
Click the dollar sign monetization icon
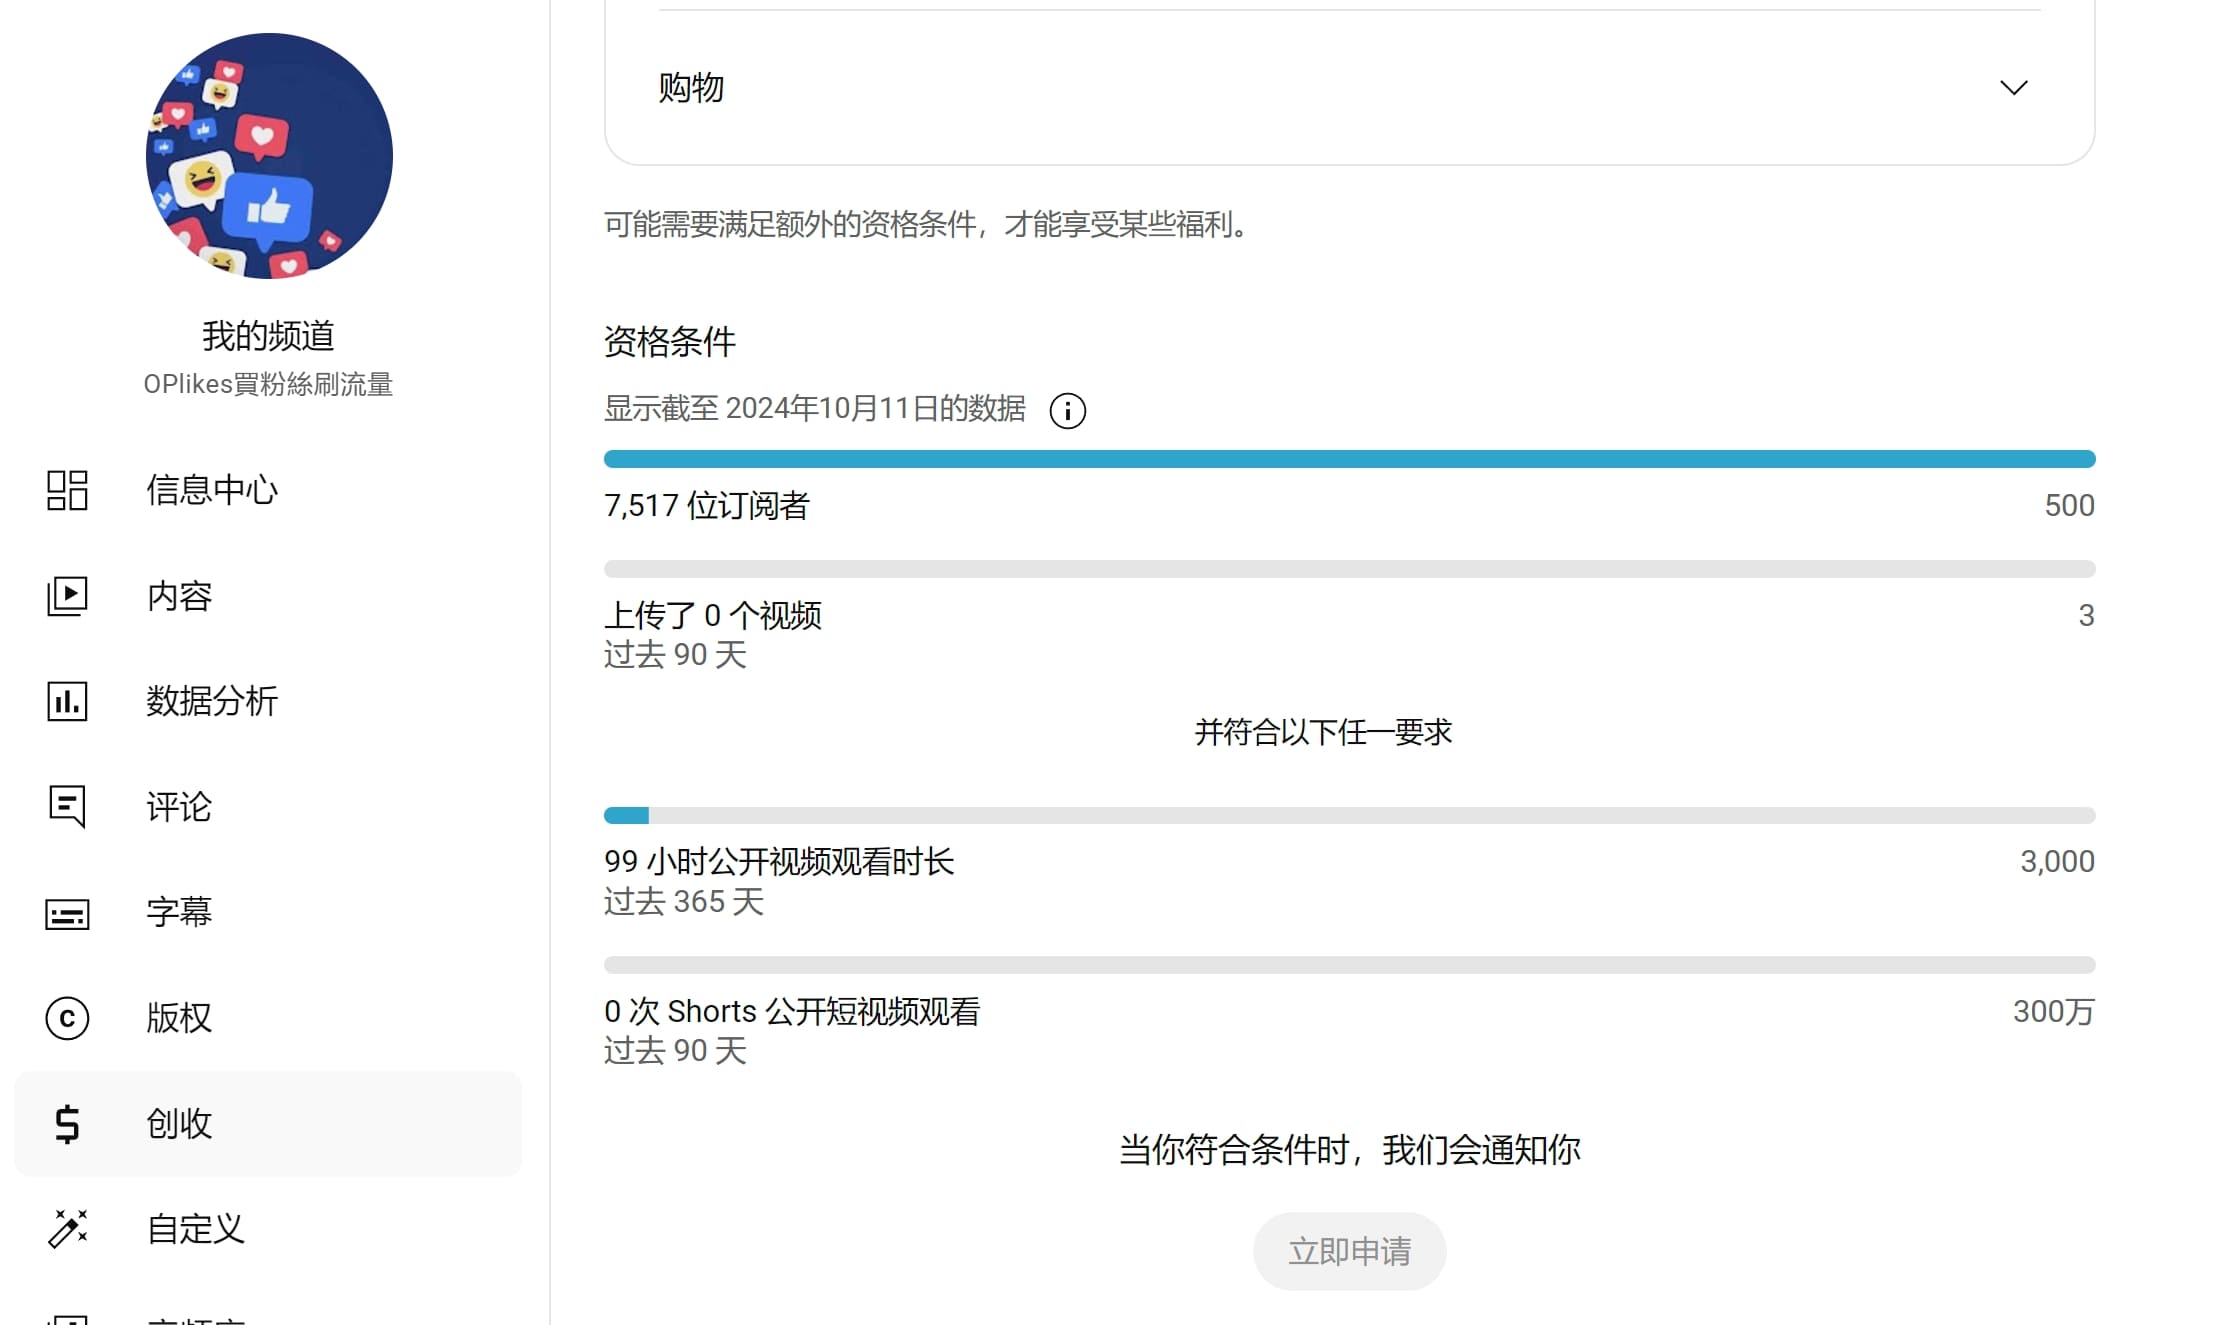67,1124
